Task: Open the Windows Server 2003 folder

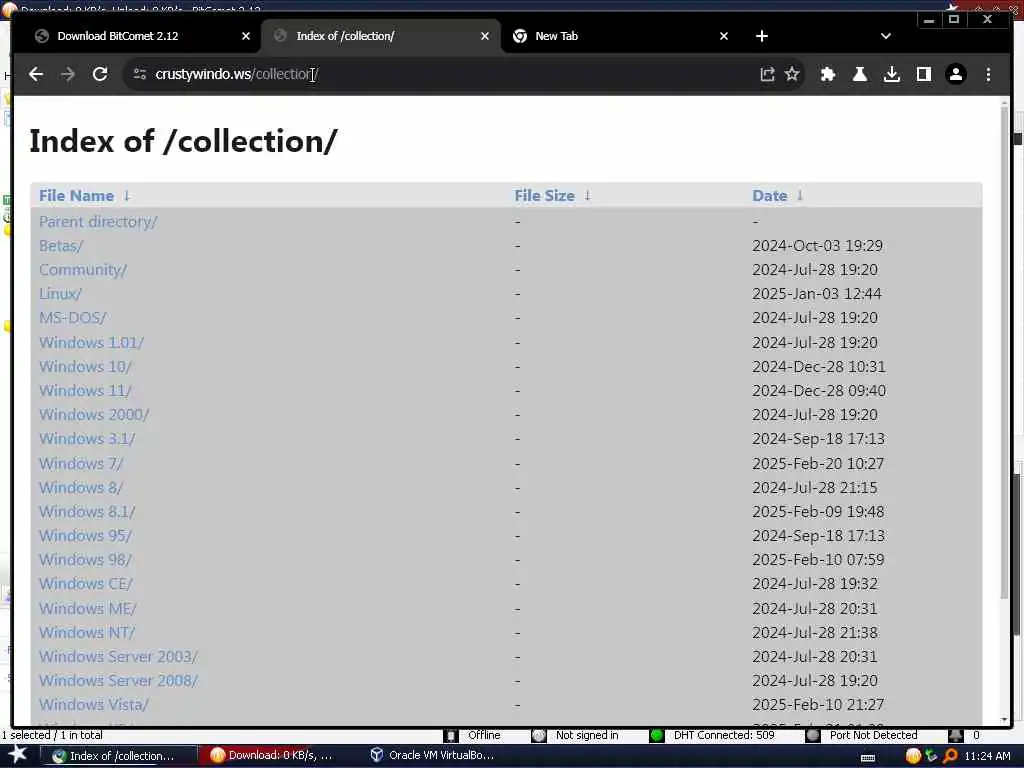Action: [118, 657]
